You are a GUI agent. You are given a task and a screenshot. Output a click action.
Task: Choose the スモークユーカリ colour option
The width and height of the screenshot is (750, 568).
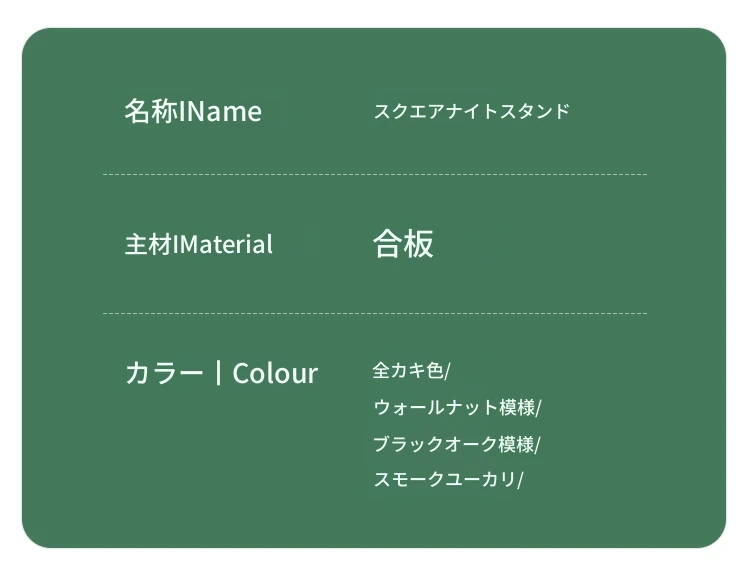click(445, 479)
